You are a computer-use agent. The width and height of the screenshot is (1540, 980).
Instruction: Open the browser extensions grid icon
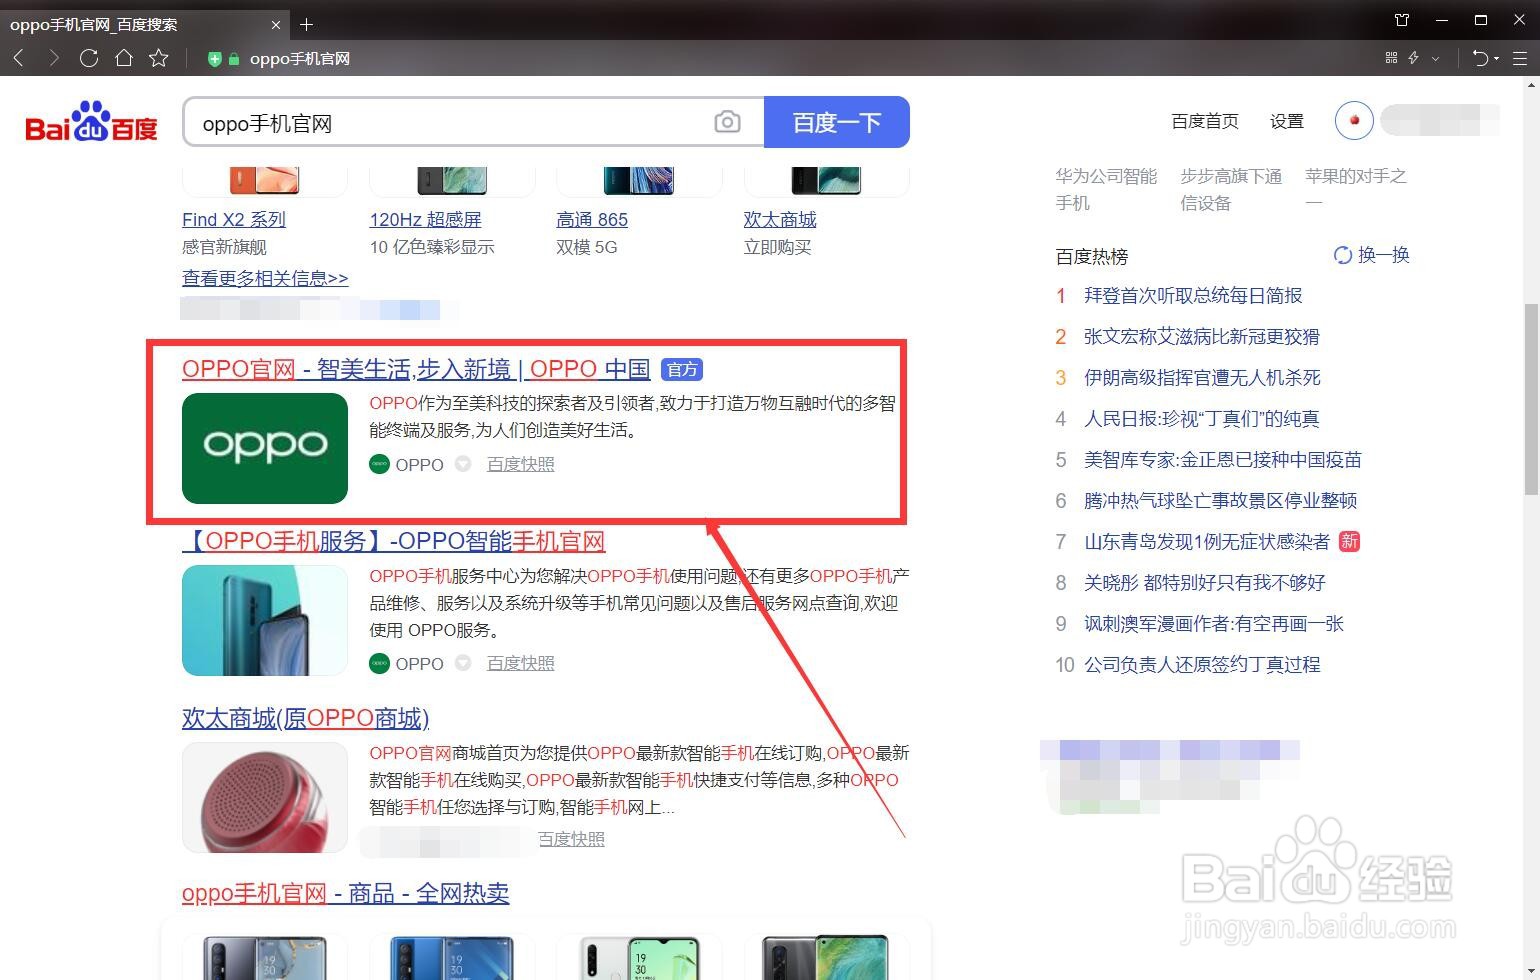[1391, 58]
